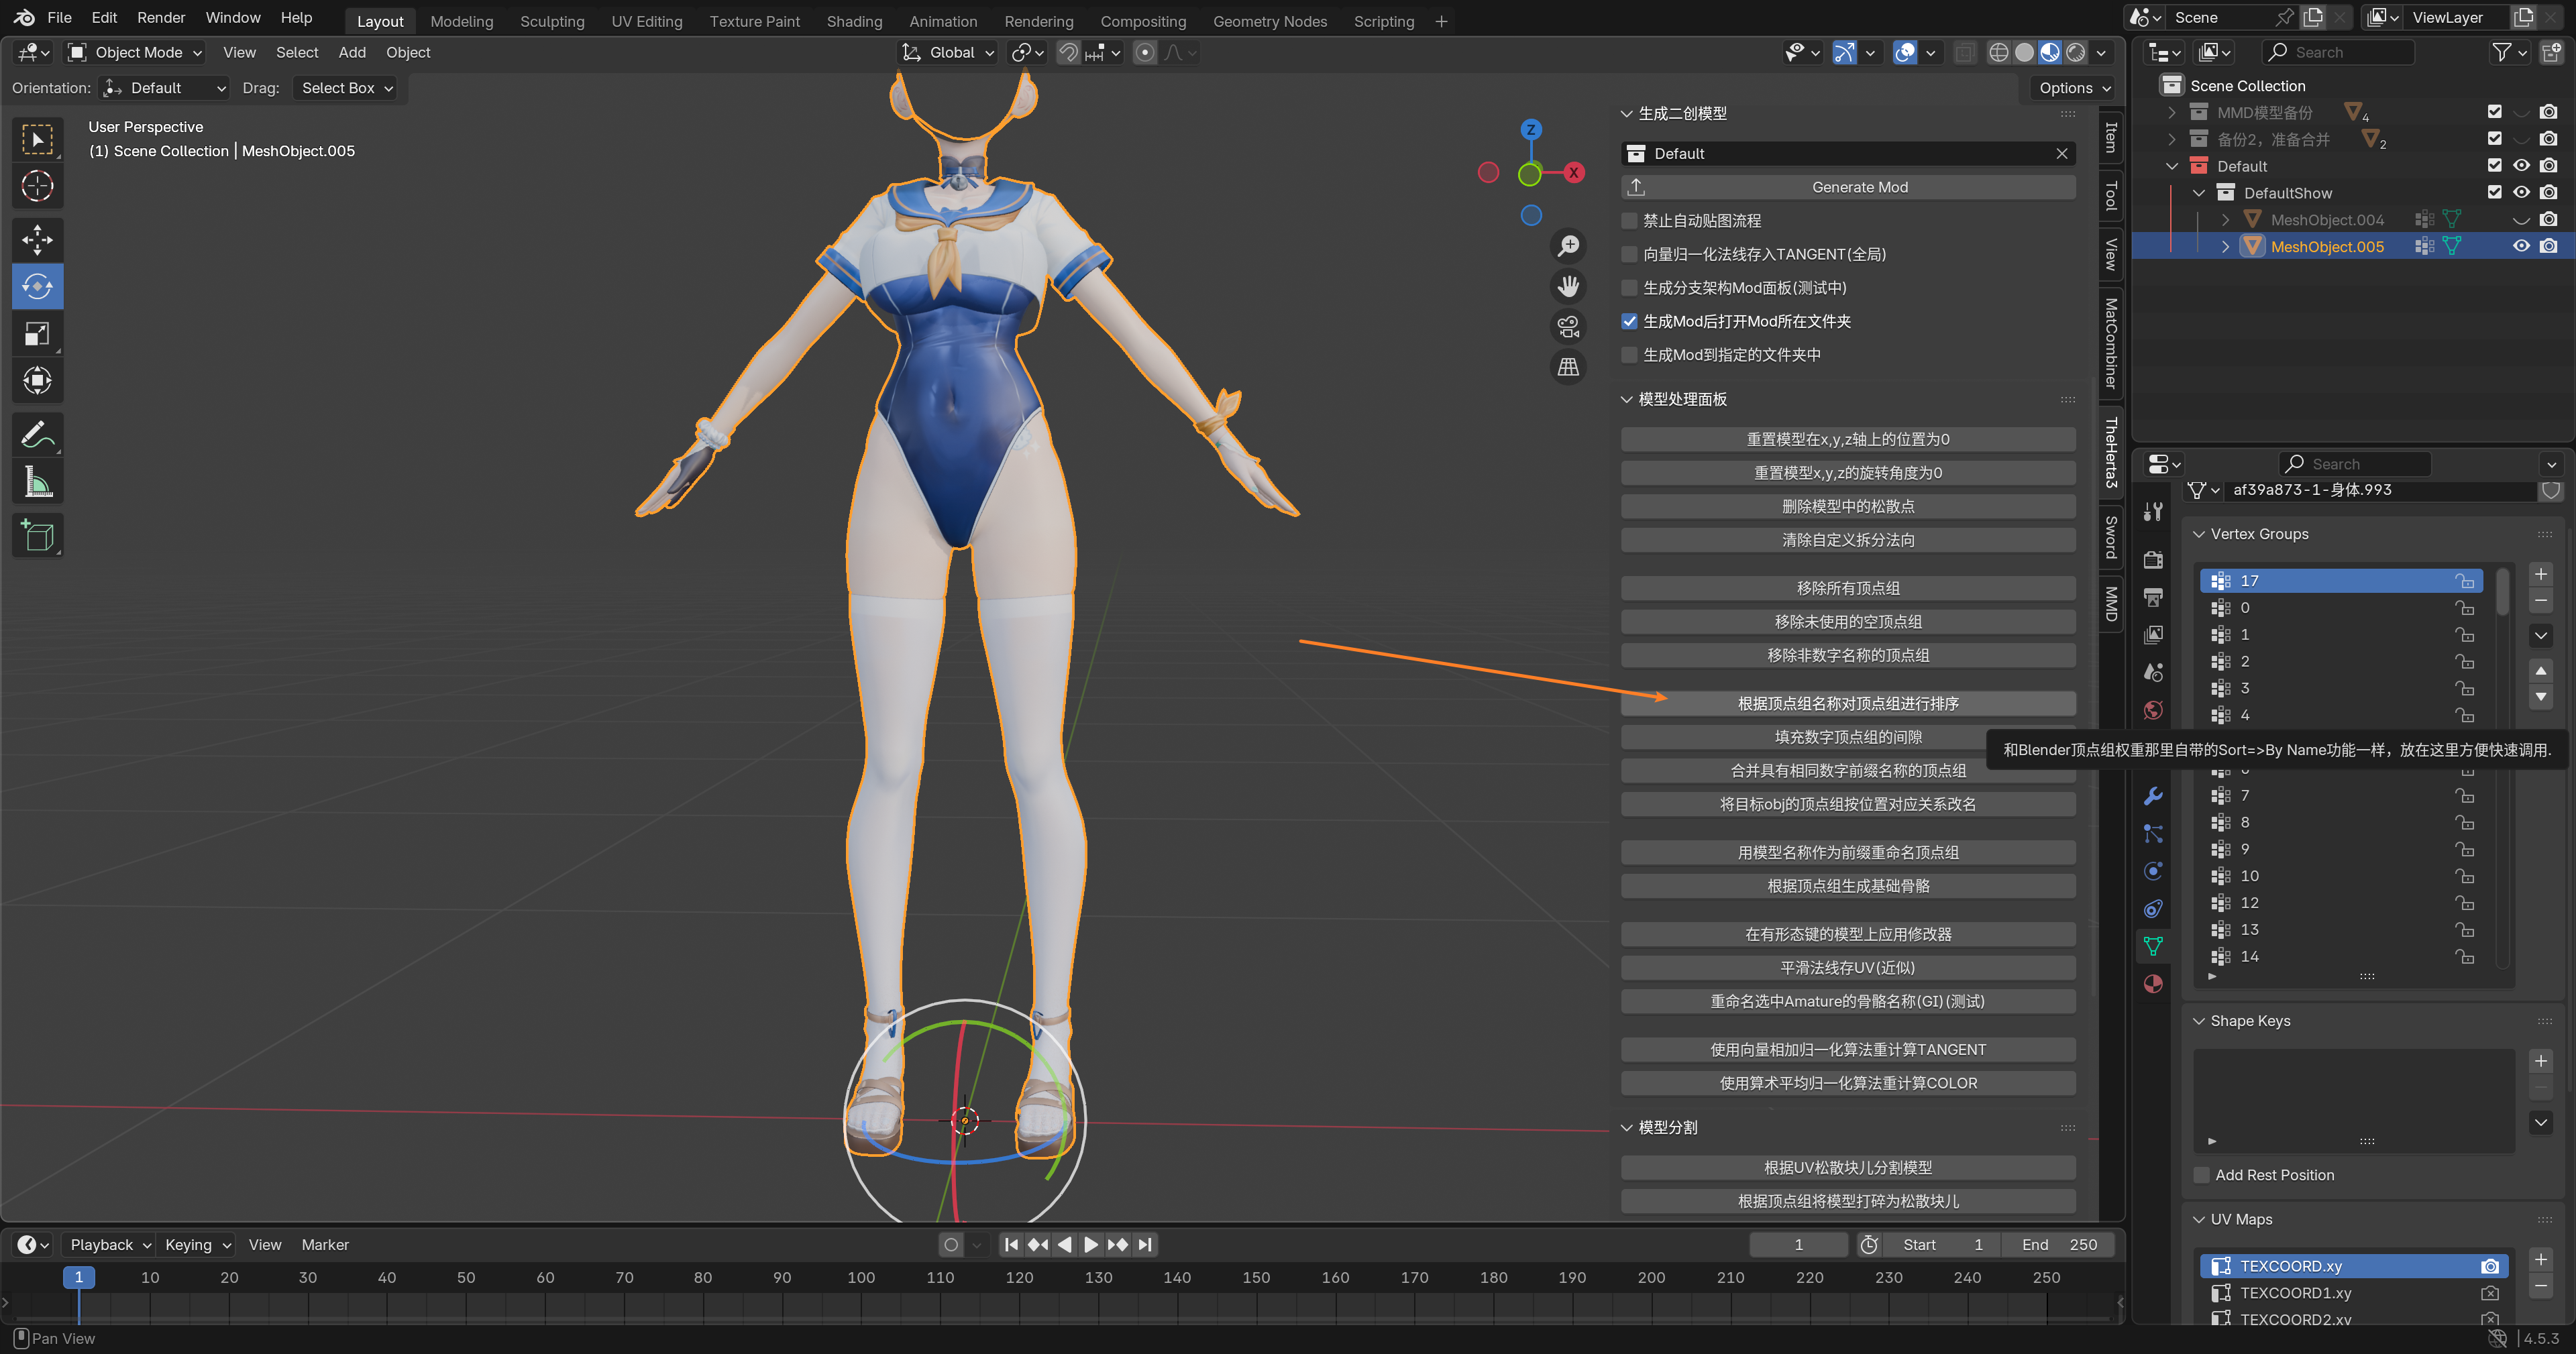
Task: Open Global transform orientation dropdown
Action: click(947, 53)
